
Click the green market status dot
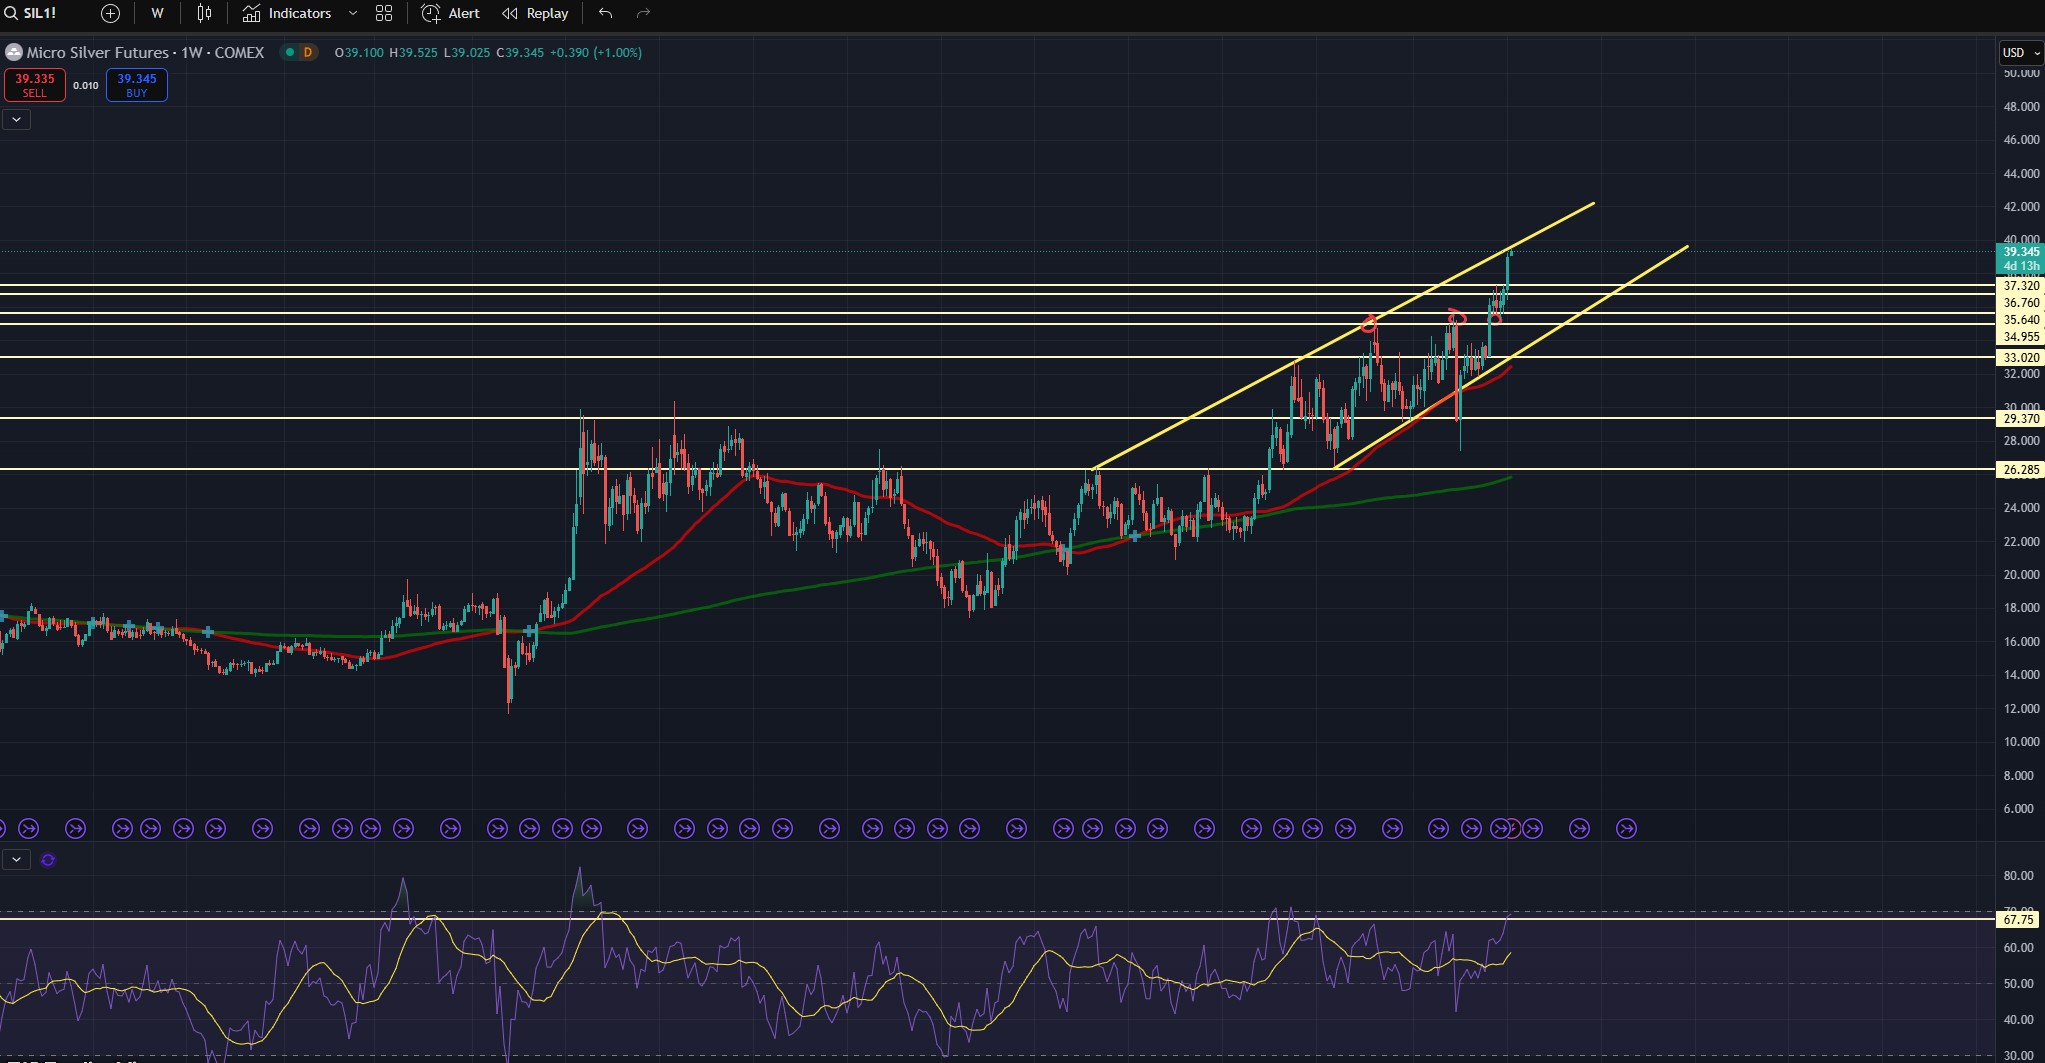pyautogui.click(x=289, y=52)
